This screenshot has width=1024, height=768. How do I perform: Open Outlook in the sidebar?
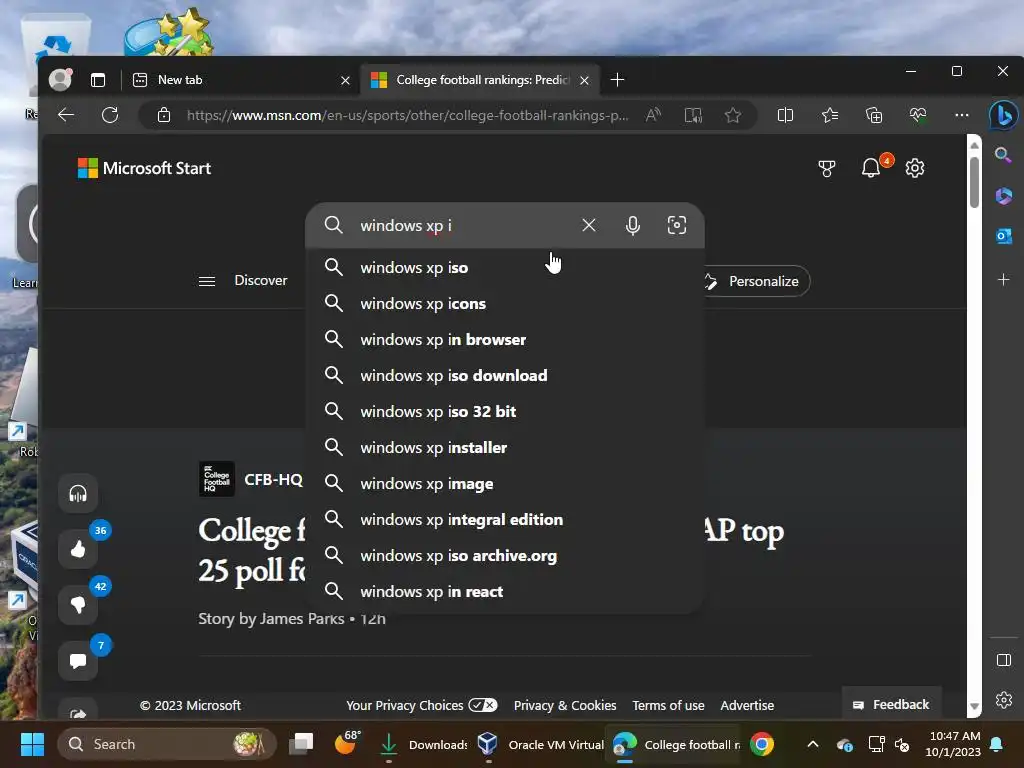point(1003,236)
